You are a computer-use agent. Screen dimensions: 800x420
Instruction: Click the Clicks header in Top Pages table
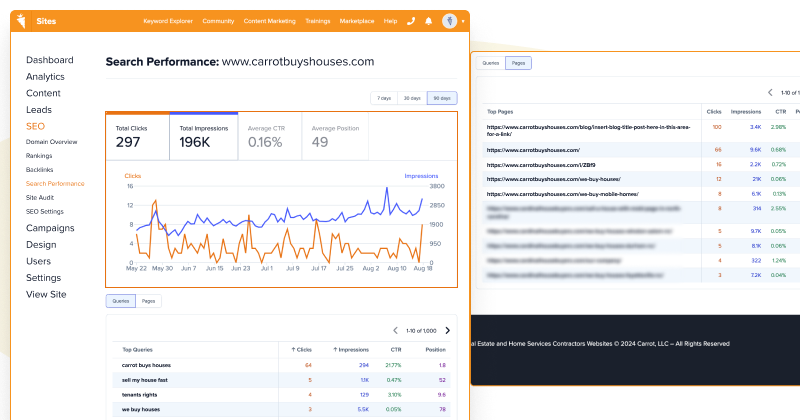(x=714, y=111)
